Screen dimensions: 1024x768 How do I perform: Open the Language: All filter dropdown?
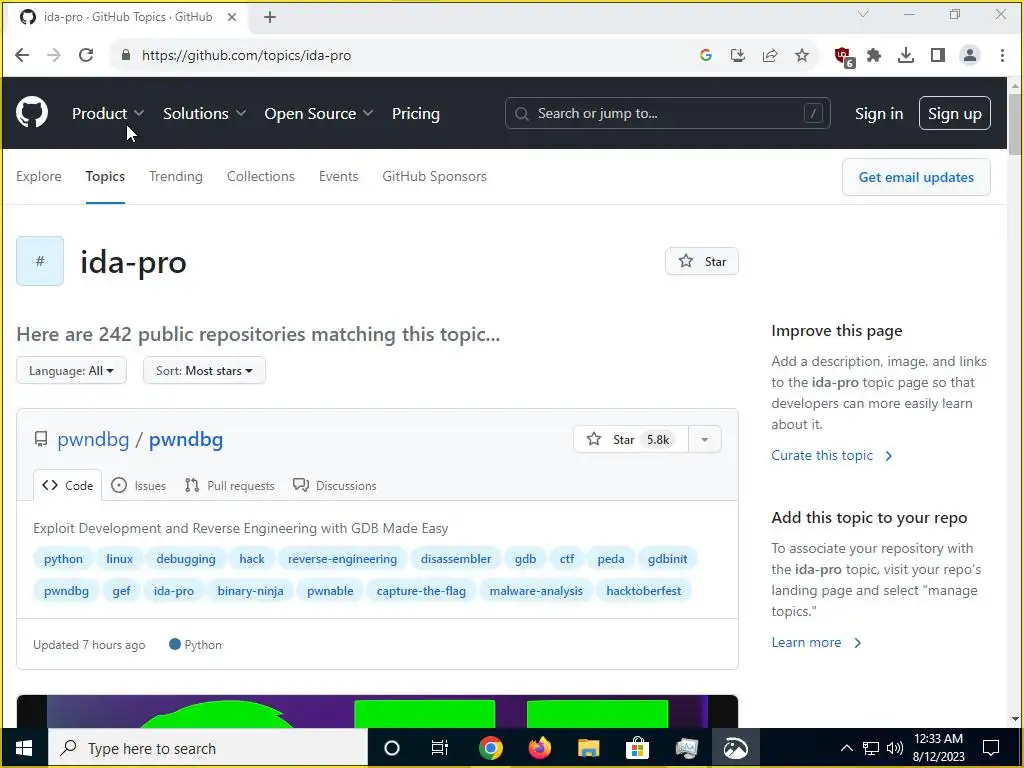tap(71, 370)
